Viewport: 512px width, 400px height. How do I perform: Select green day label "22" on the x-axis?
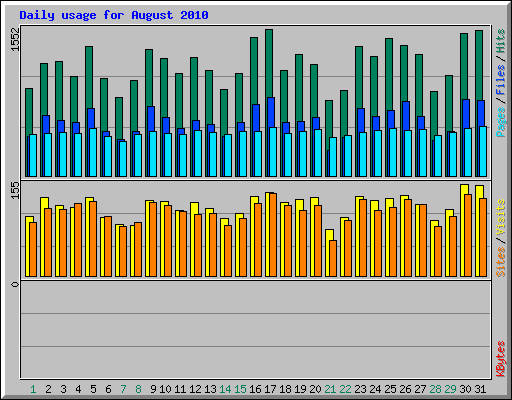click(345, 389)
